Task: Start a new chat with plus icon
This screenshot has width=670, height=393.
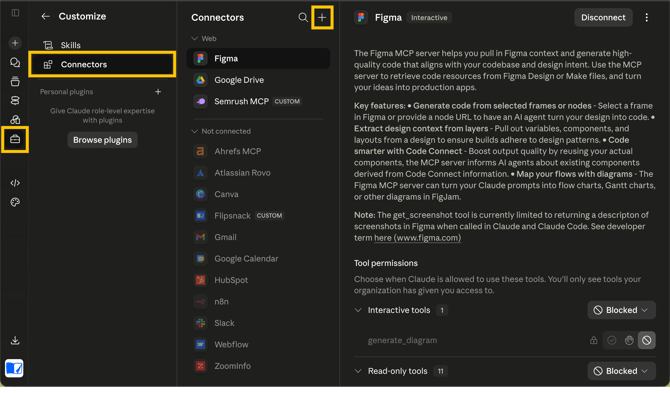Action: point(15,43)
